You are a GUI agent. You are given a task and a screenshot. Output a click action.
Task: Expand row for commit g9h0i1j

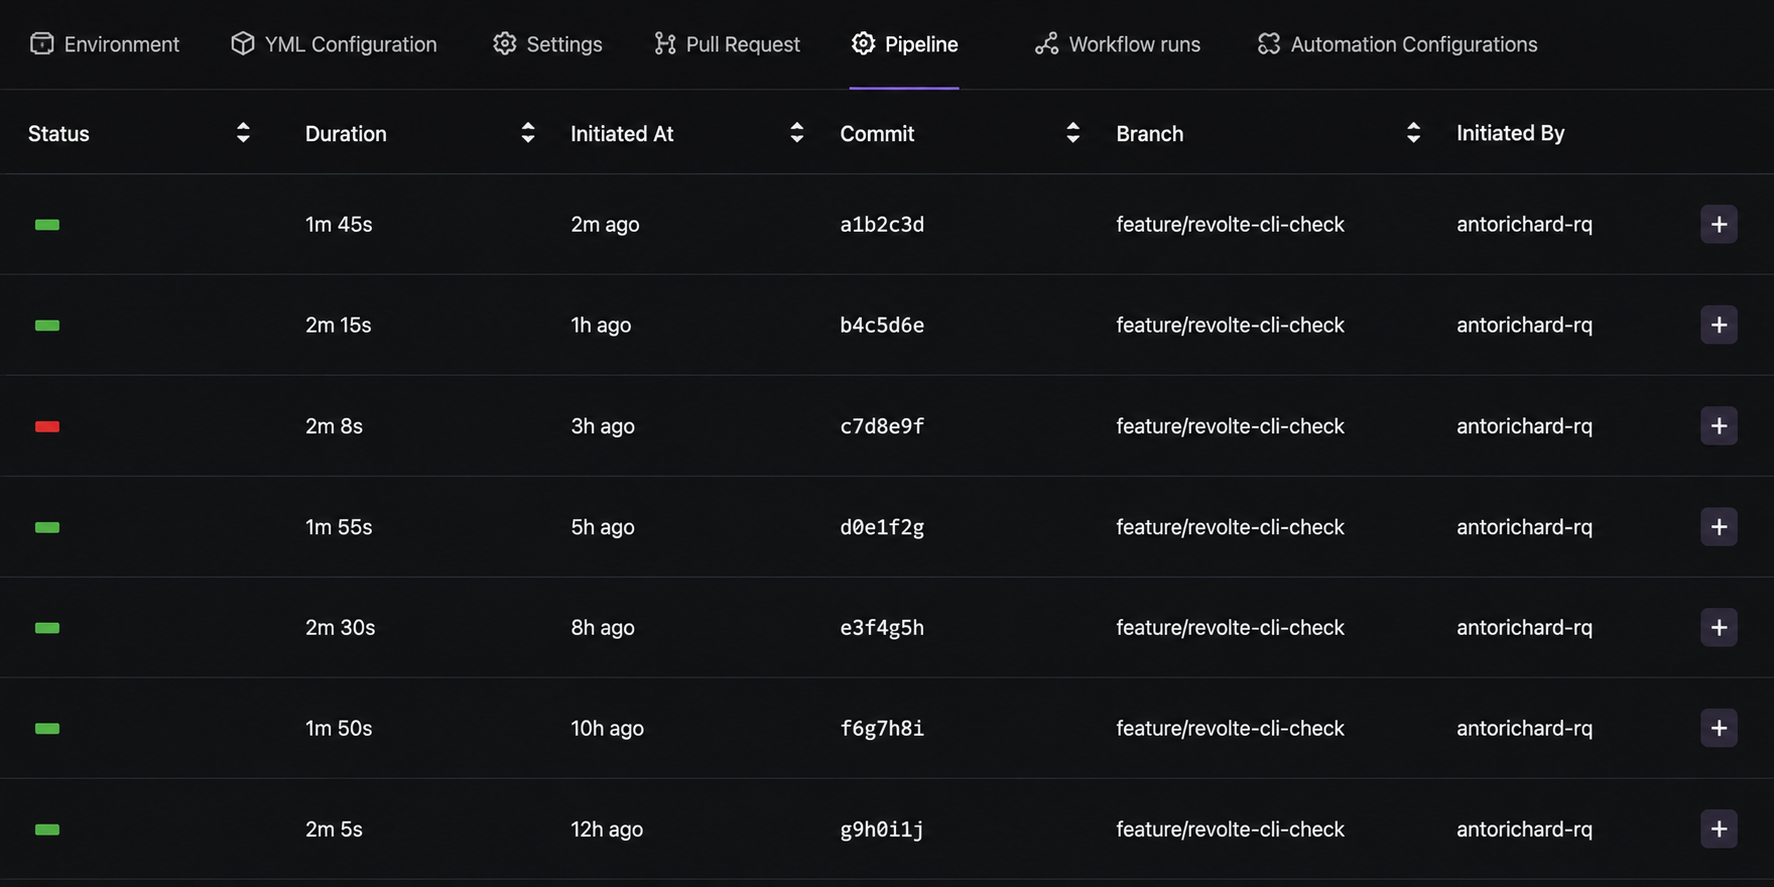[1719, 829]
